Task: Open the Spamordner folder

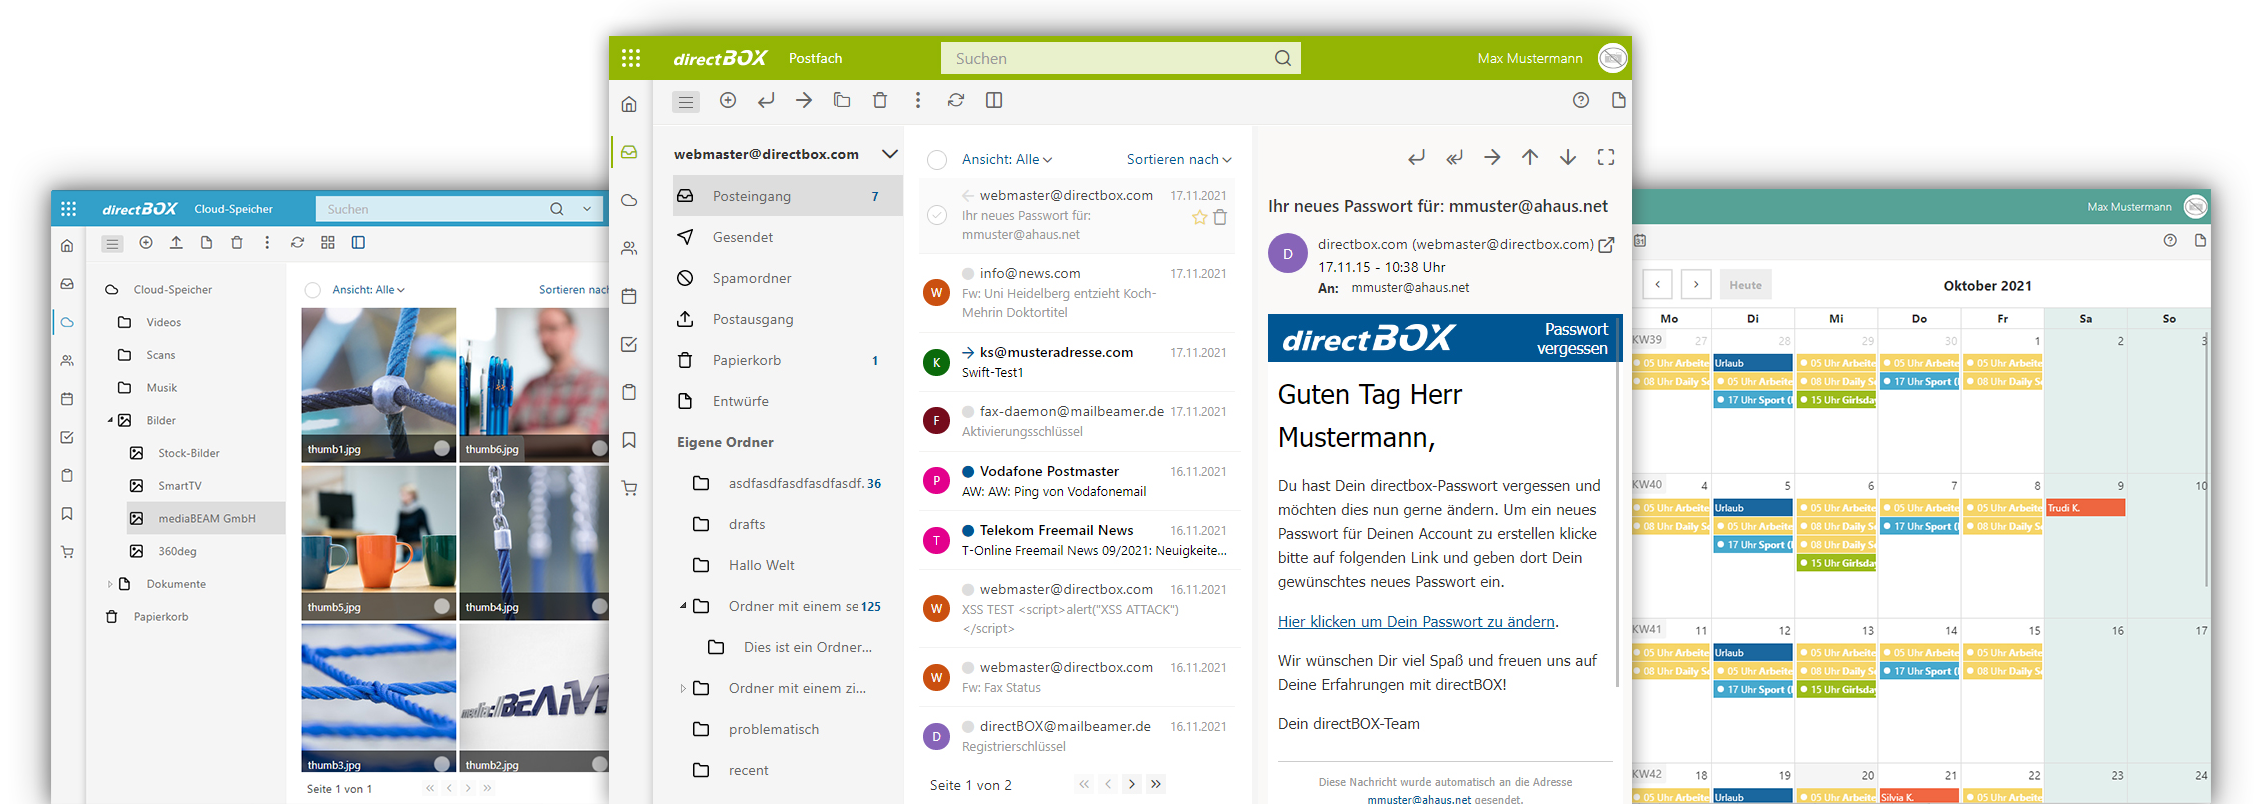Action: (751, 278)
